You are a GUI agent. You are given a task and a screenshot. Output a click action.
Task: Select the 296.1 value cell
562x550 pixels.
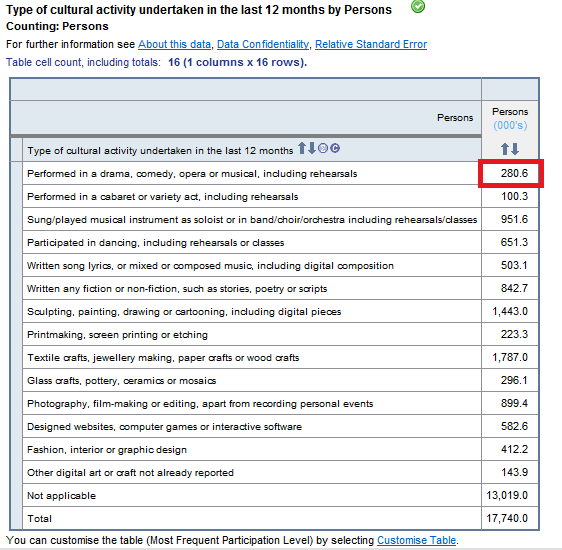[x=510, y=380]
